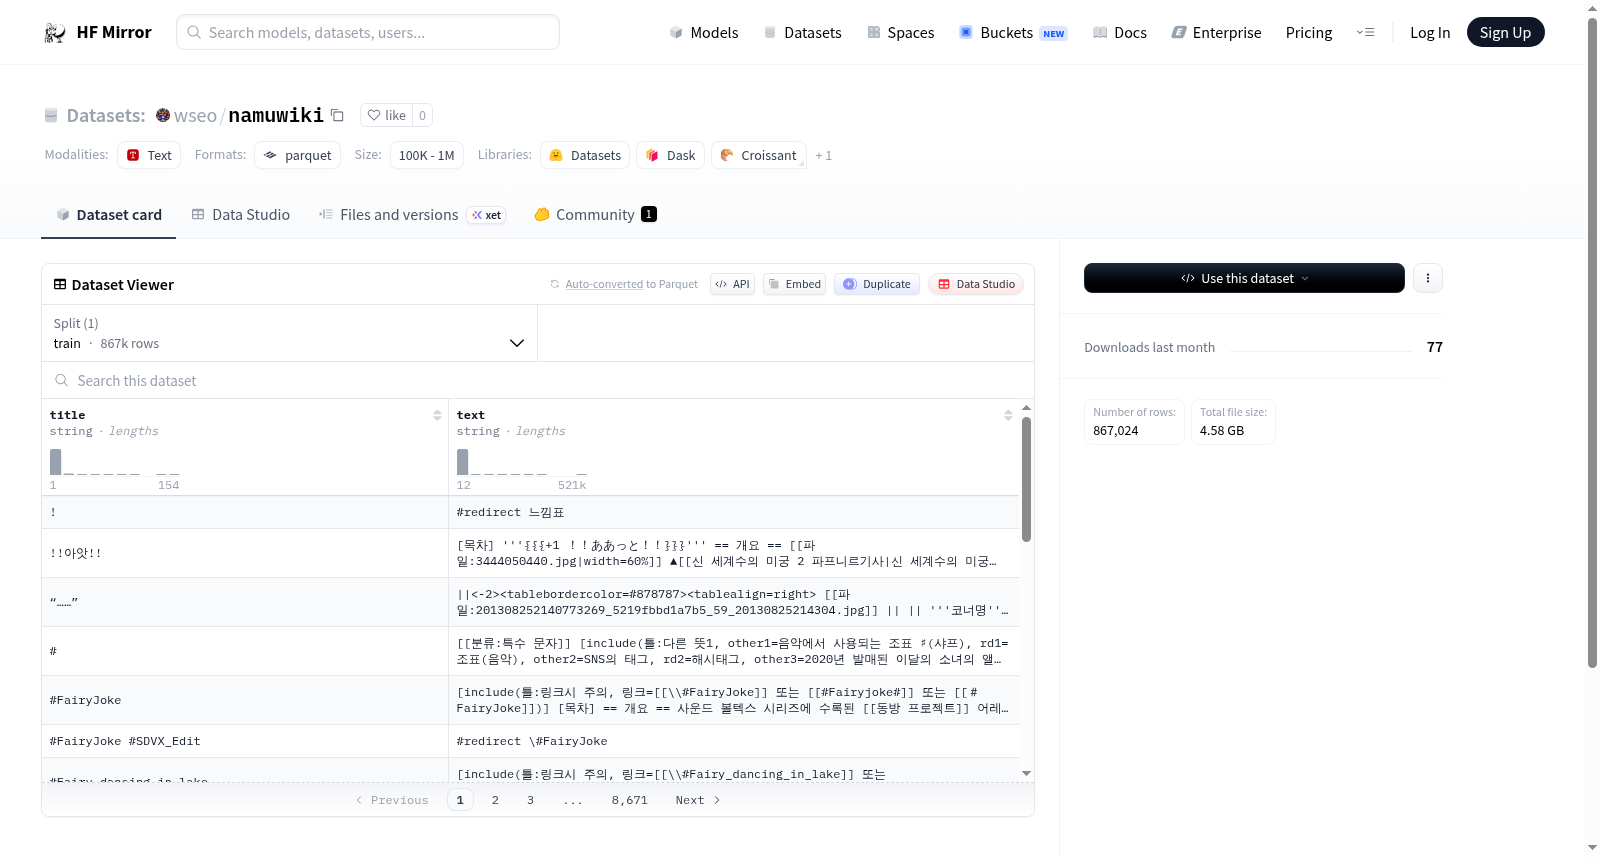Screen dimensions: 1600x857
Task: Click the red Data Studio button
Action: coord(975,284)
